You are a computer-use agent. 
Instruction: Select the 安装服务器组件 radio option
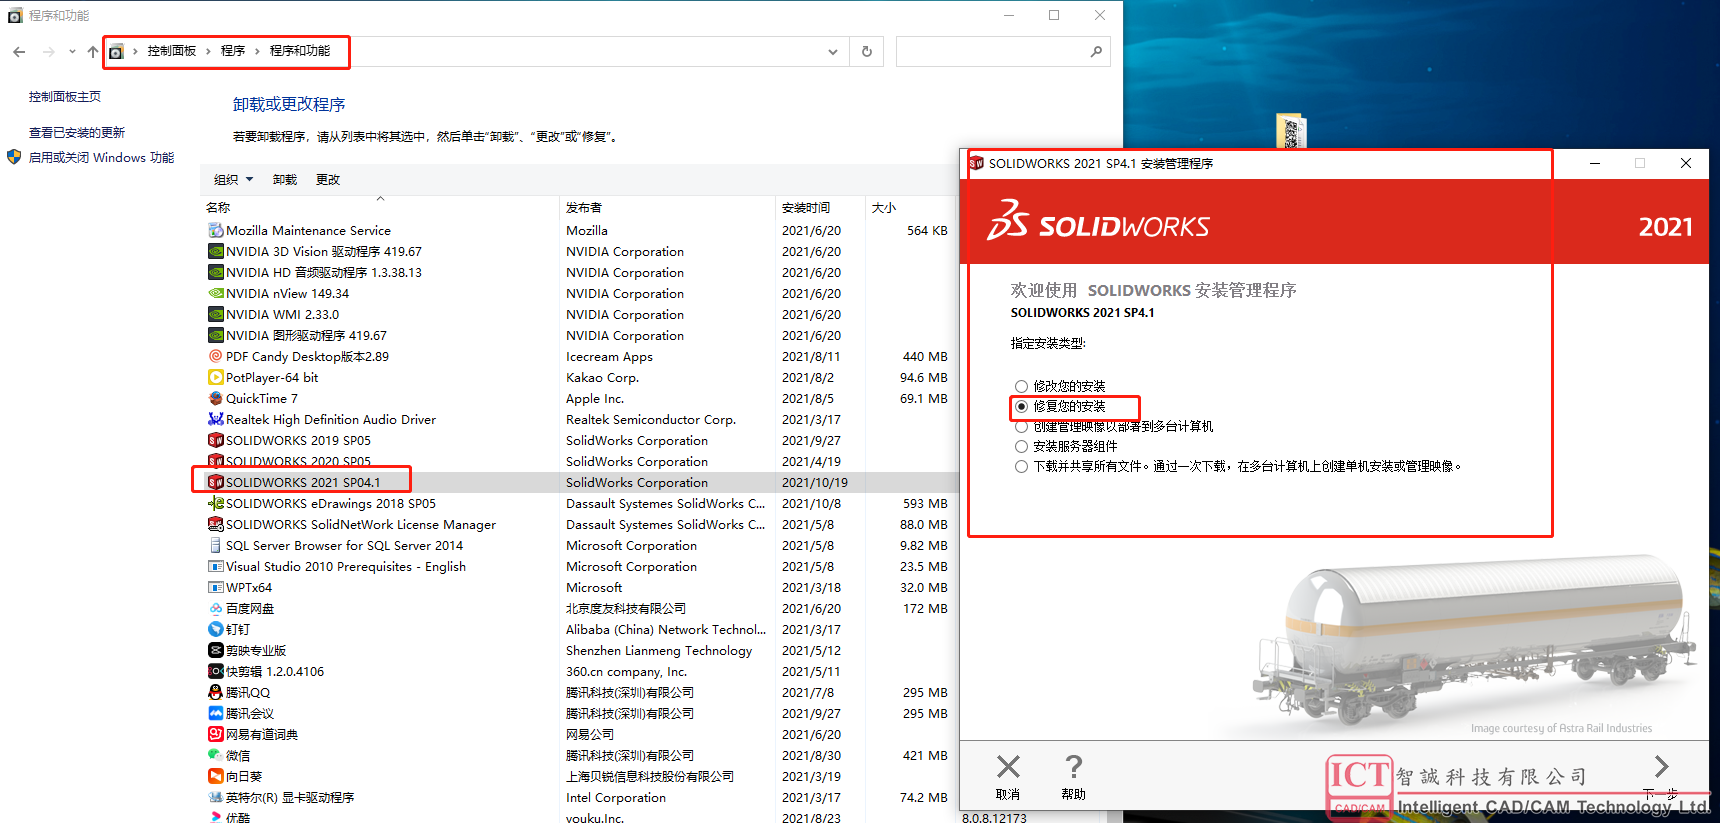pos(1021,446)
